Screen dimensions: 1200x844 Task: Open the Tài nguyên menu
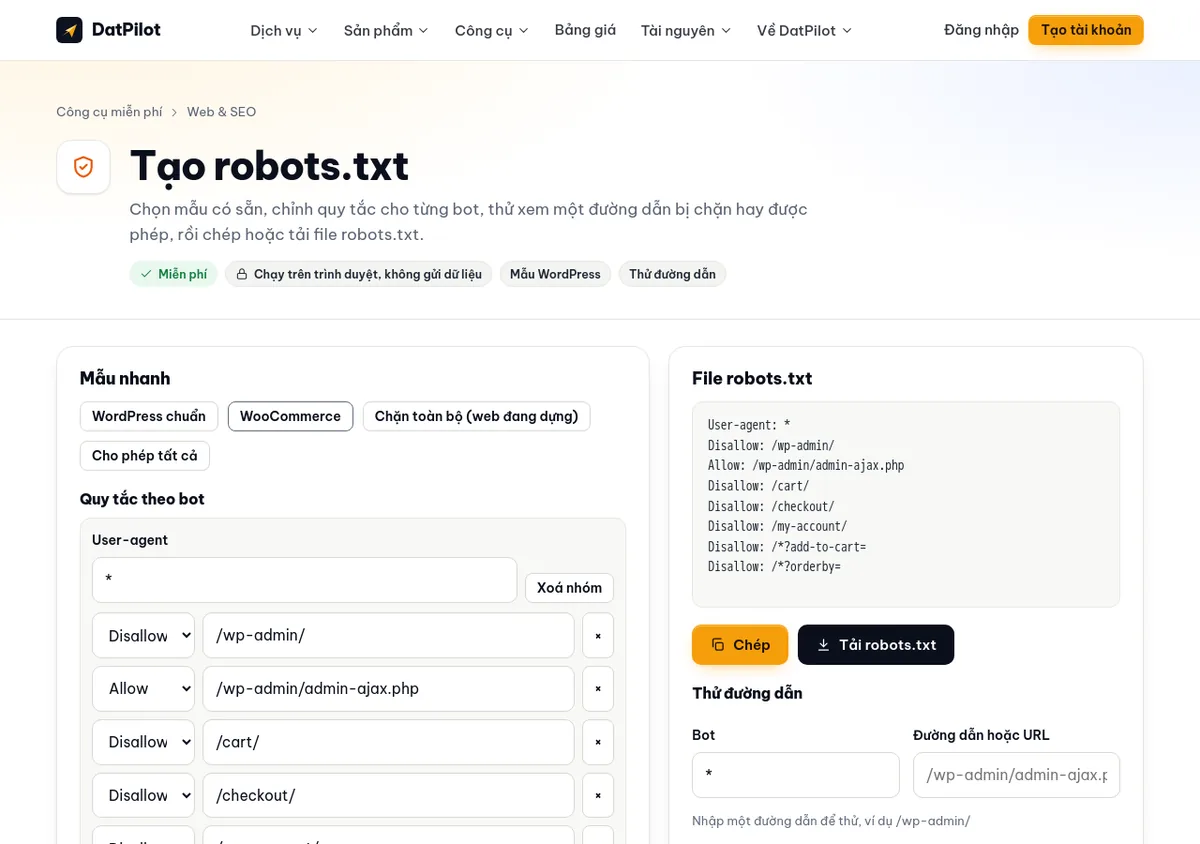coord(686,31)
